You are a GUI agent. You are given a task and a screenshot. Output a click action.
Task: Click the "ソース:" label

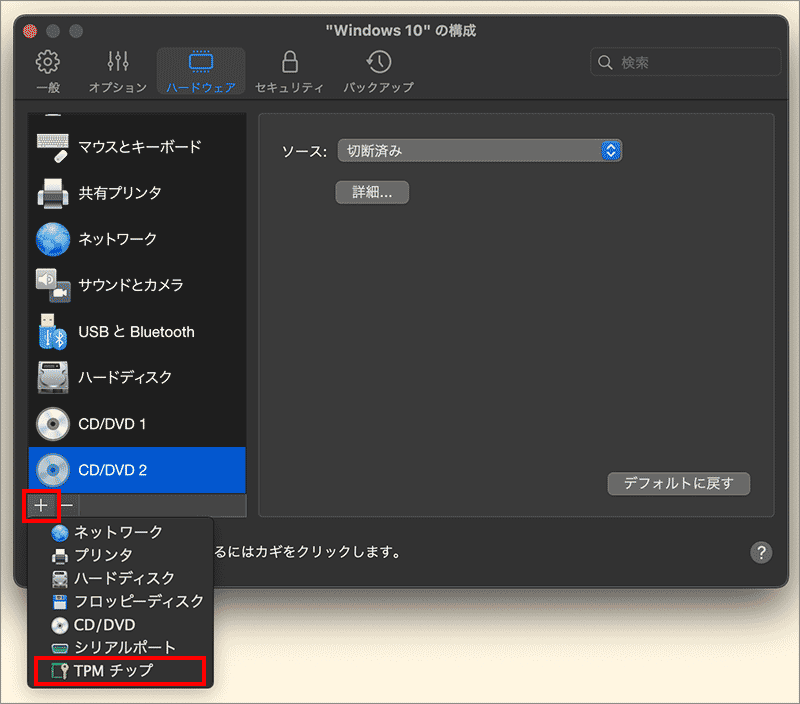[x=305, y=151]
